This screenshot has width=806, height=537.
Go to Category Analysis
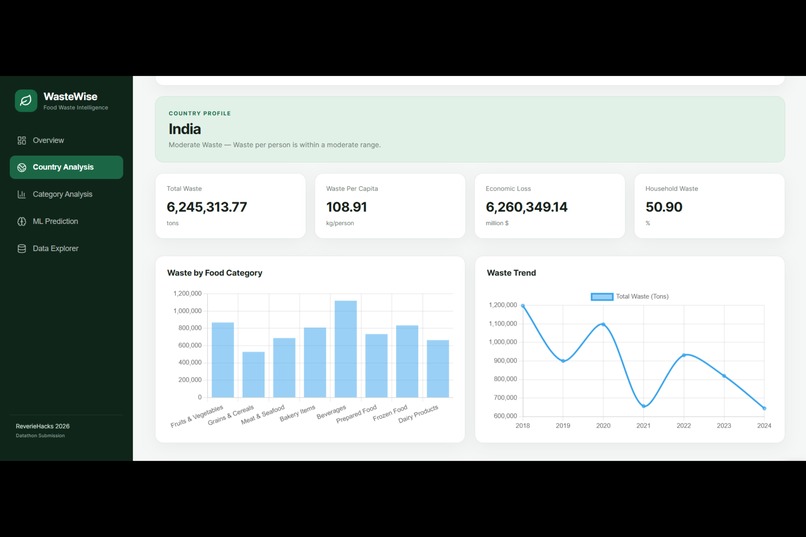coord(66,194)
